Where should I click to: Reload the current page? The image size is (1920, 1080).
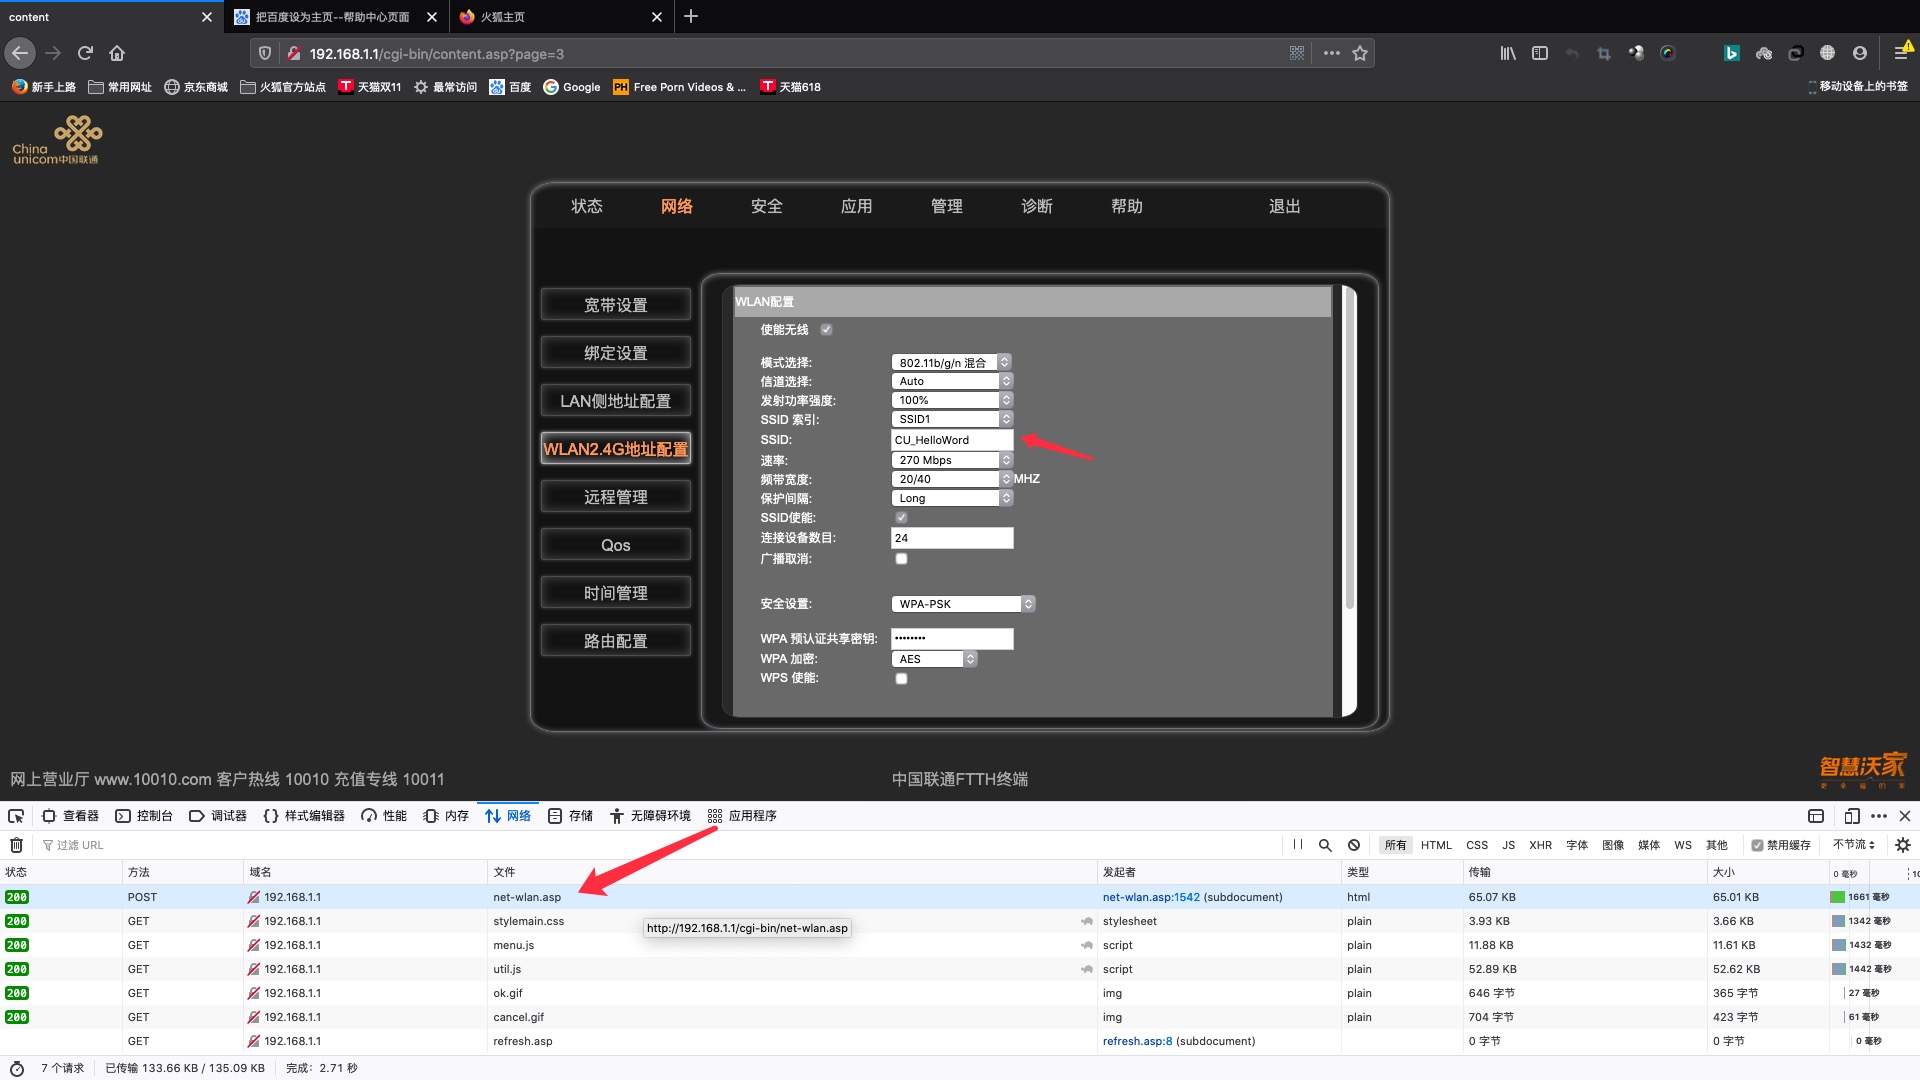[85, 53]
